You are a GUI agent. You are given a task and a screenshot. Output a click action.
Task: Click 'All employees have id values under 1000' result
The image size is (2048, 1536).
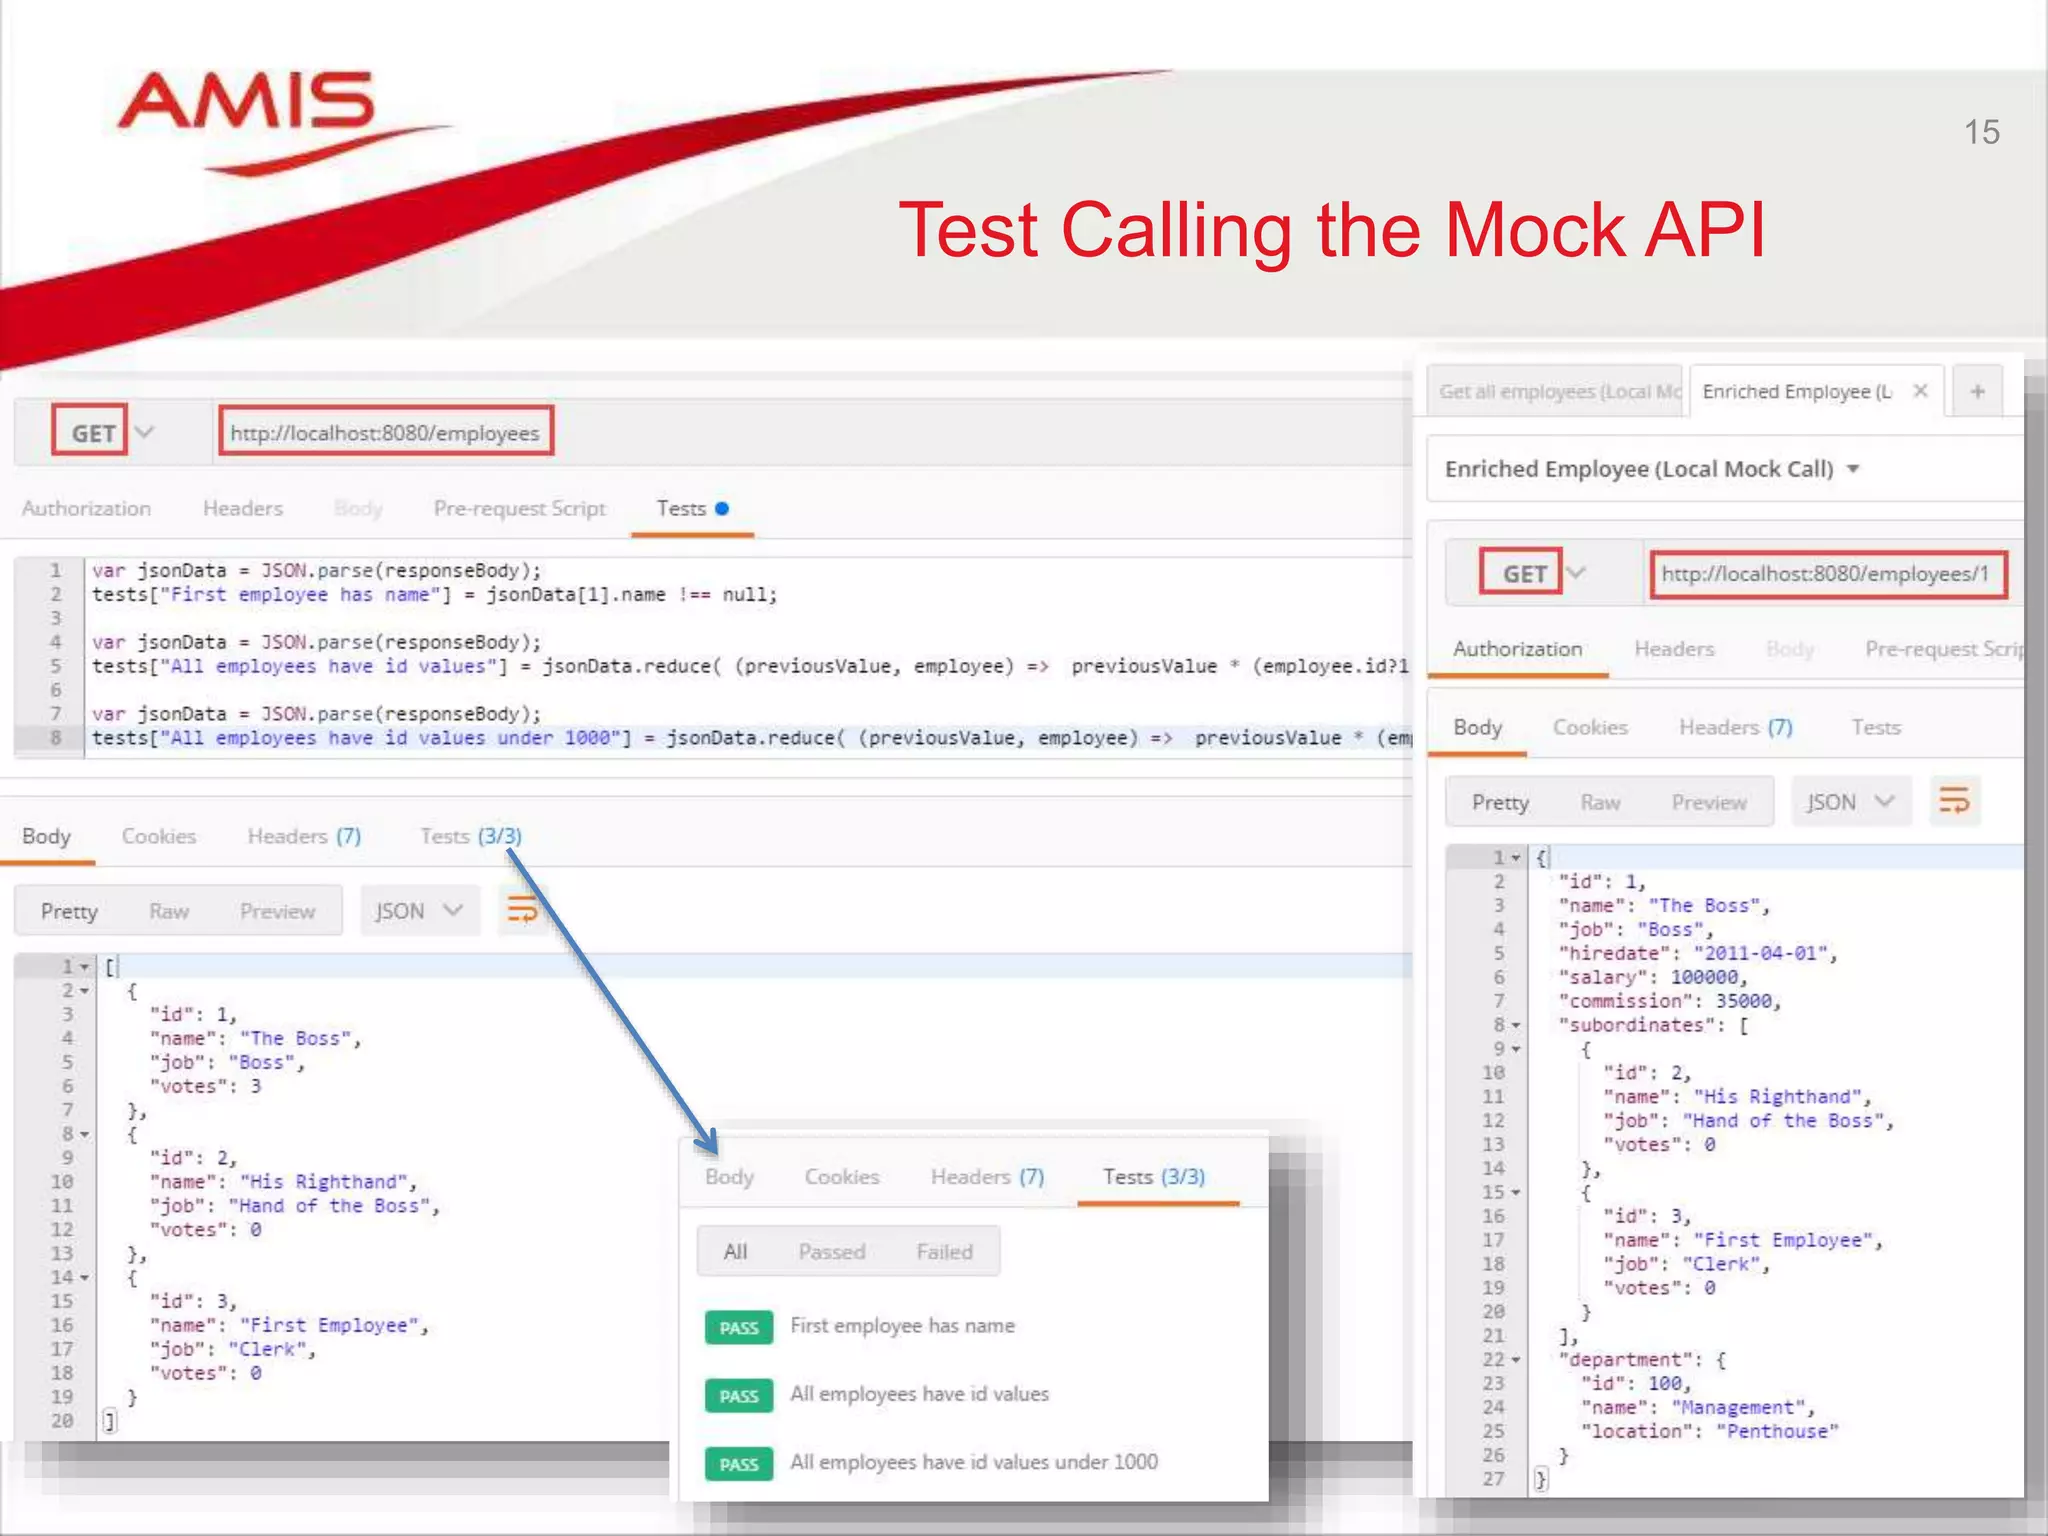pos(974,1462)
